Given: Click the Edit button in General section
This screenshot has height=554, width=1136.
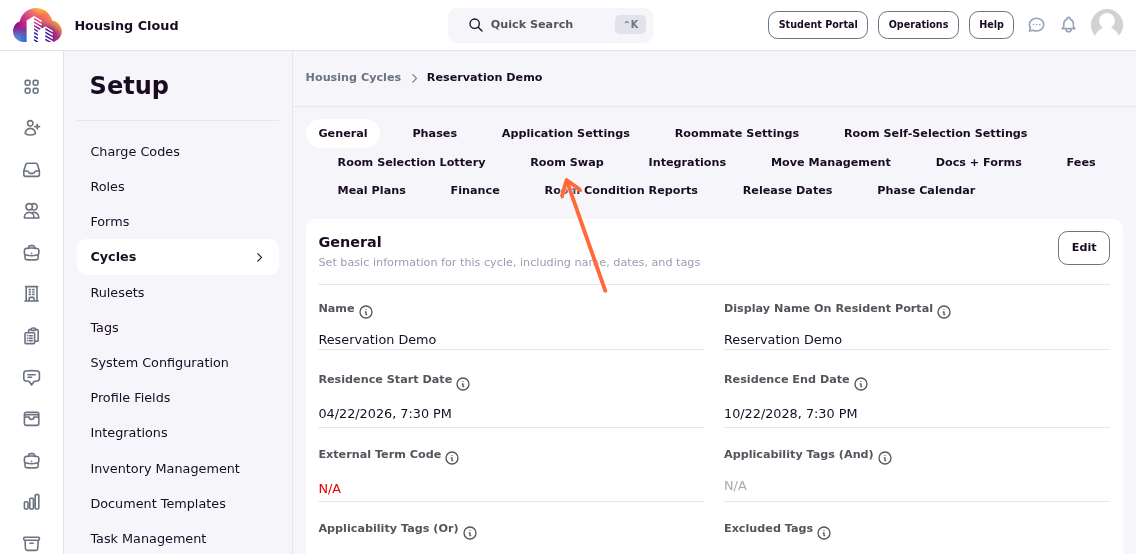Looking at the screenshot, I should tap(1084, 248).
